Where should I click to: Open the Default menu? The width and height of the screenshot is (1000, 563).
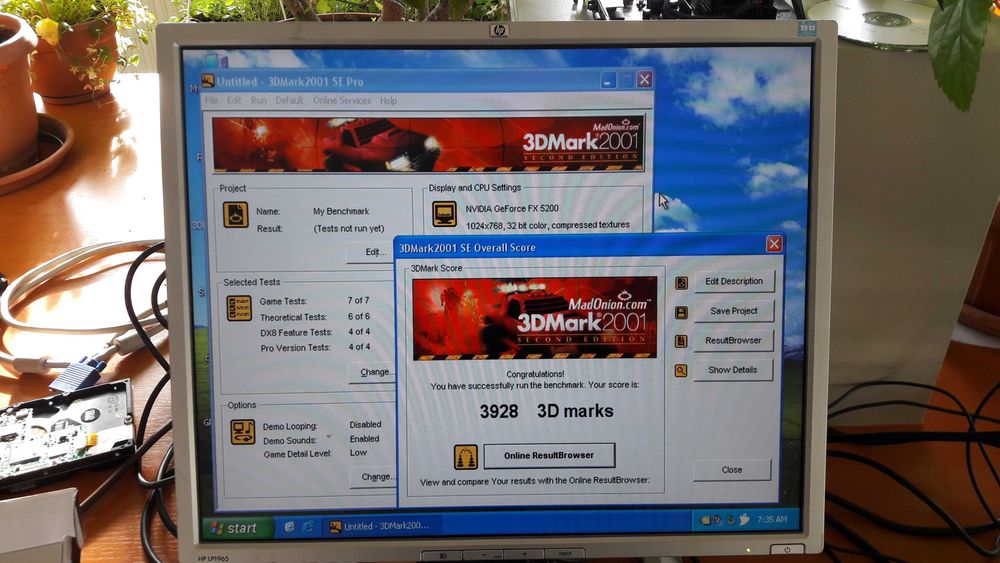click(x=289, y=100)
